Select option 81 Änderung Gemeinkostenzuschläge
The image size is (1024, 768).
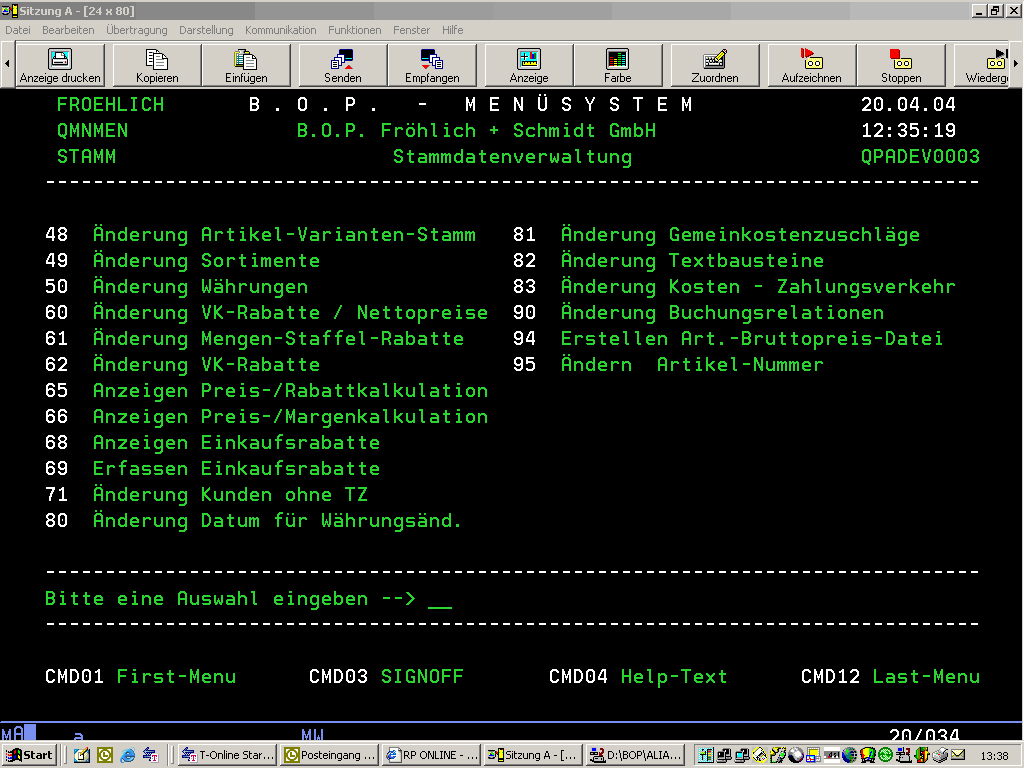pos(716,234)
